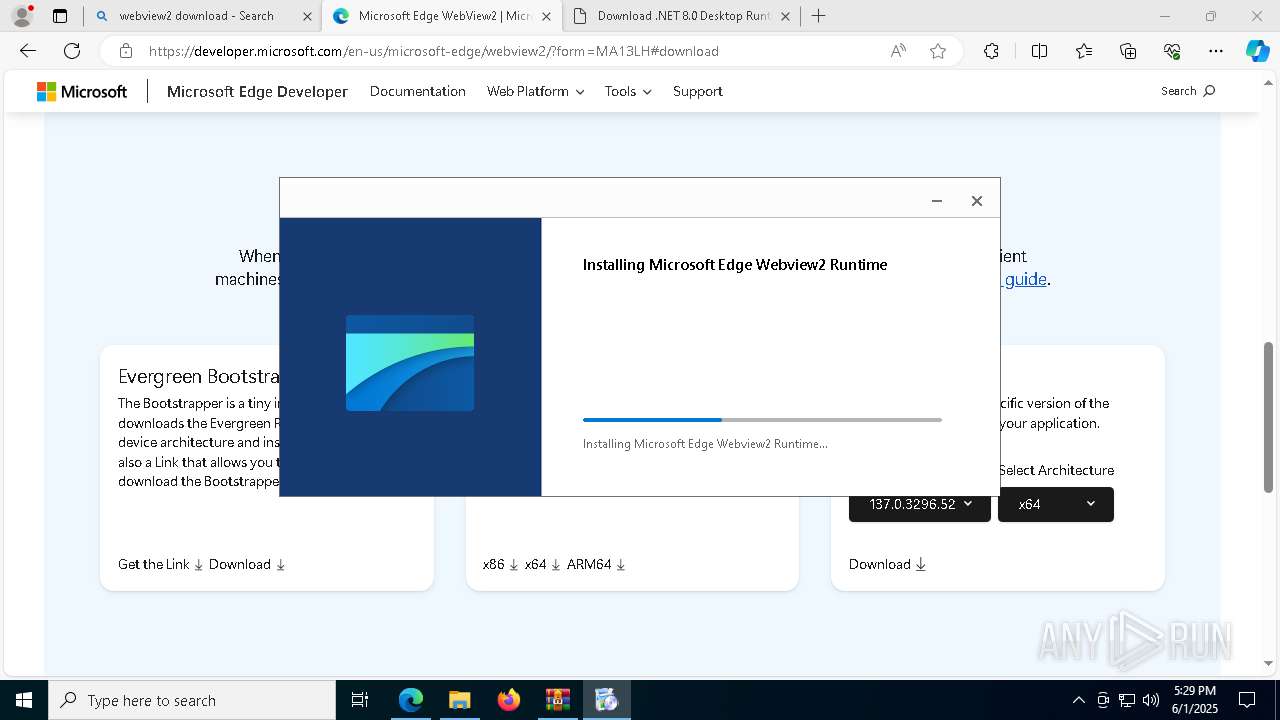Open File Explorer from taskbar
The height and width of the screenshot is (720, 1280).
pyautogui.click(x=459, y=700)
